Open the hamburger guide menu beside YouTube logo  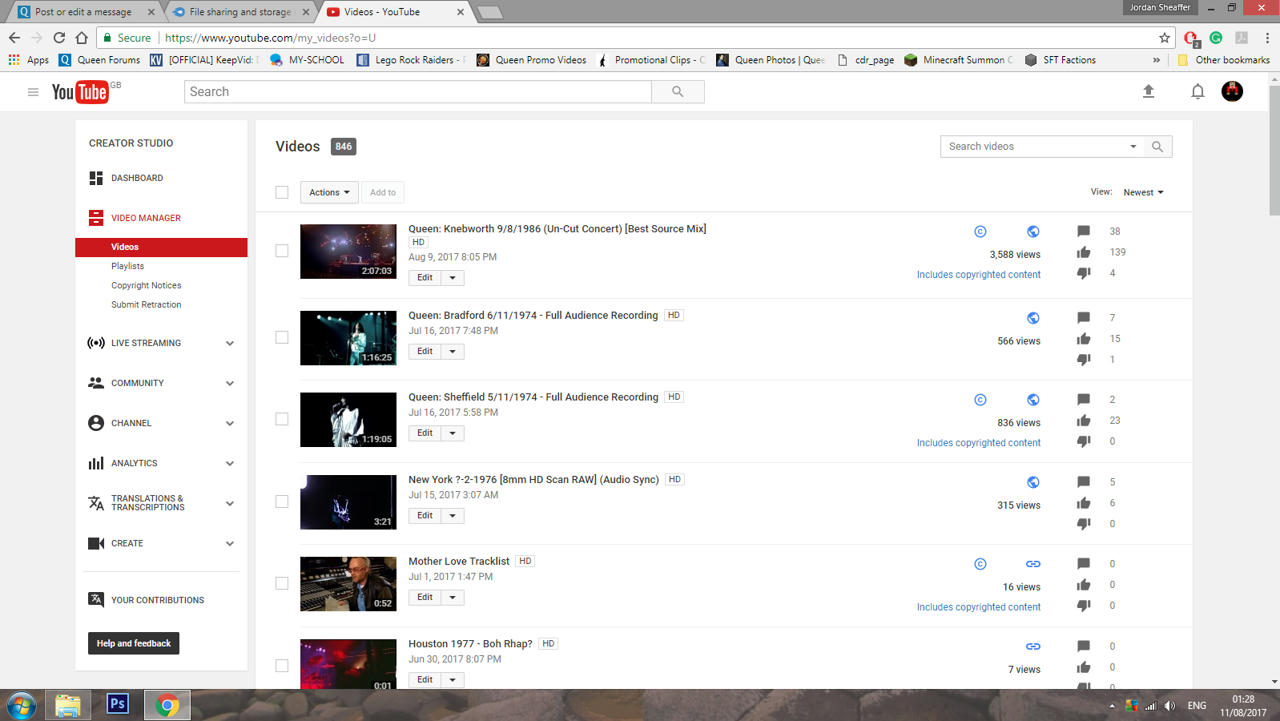33,92
